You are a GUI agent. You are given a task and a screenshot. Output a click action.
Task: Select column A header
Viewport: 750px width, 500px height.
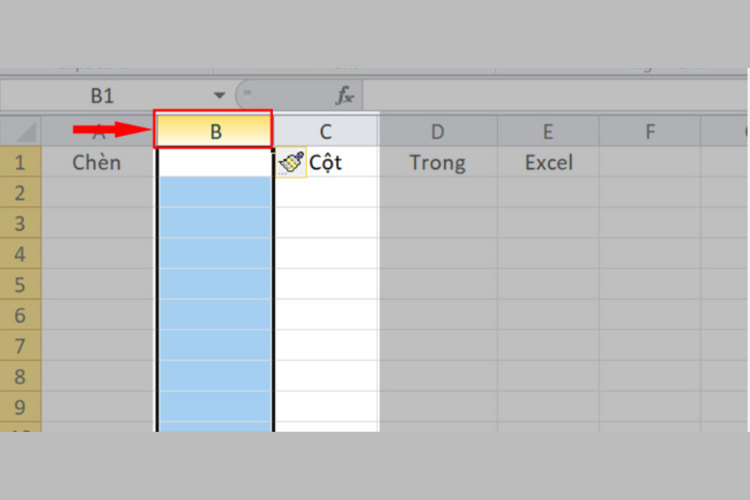coord(97,132)
